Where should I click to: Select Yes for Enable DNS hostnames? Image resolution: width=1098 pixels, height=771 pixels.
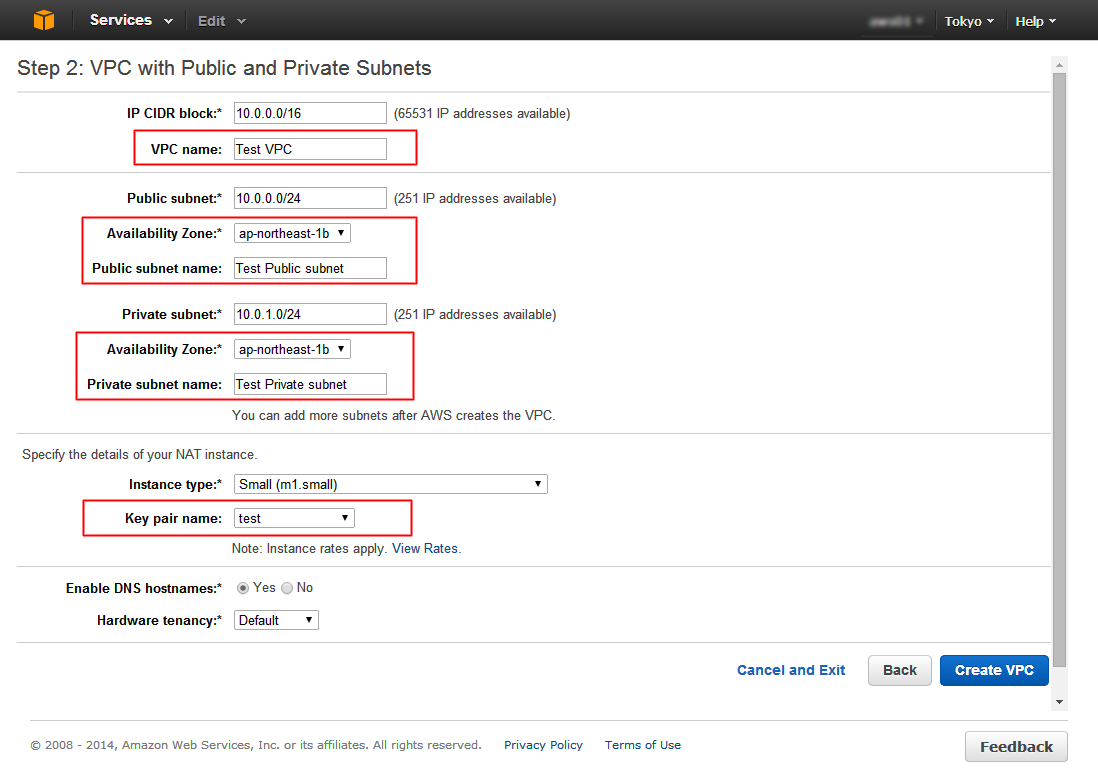(x=243, y=588)
